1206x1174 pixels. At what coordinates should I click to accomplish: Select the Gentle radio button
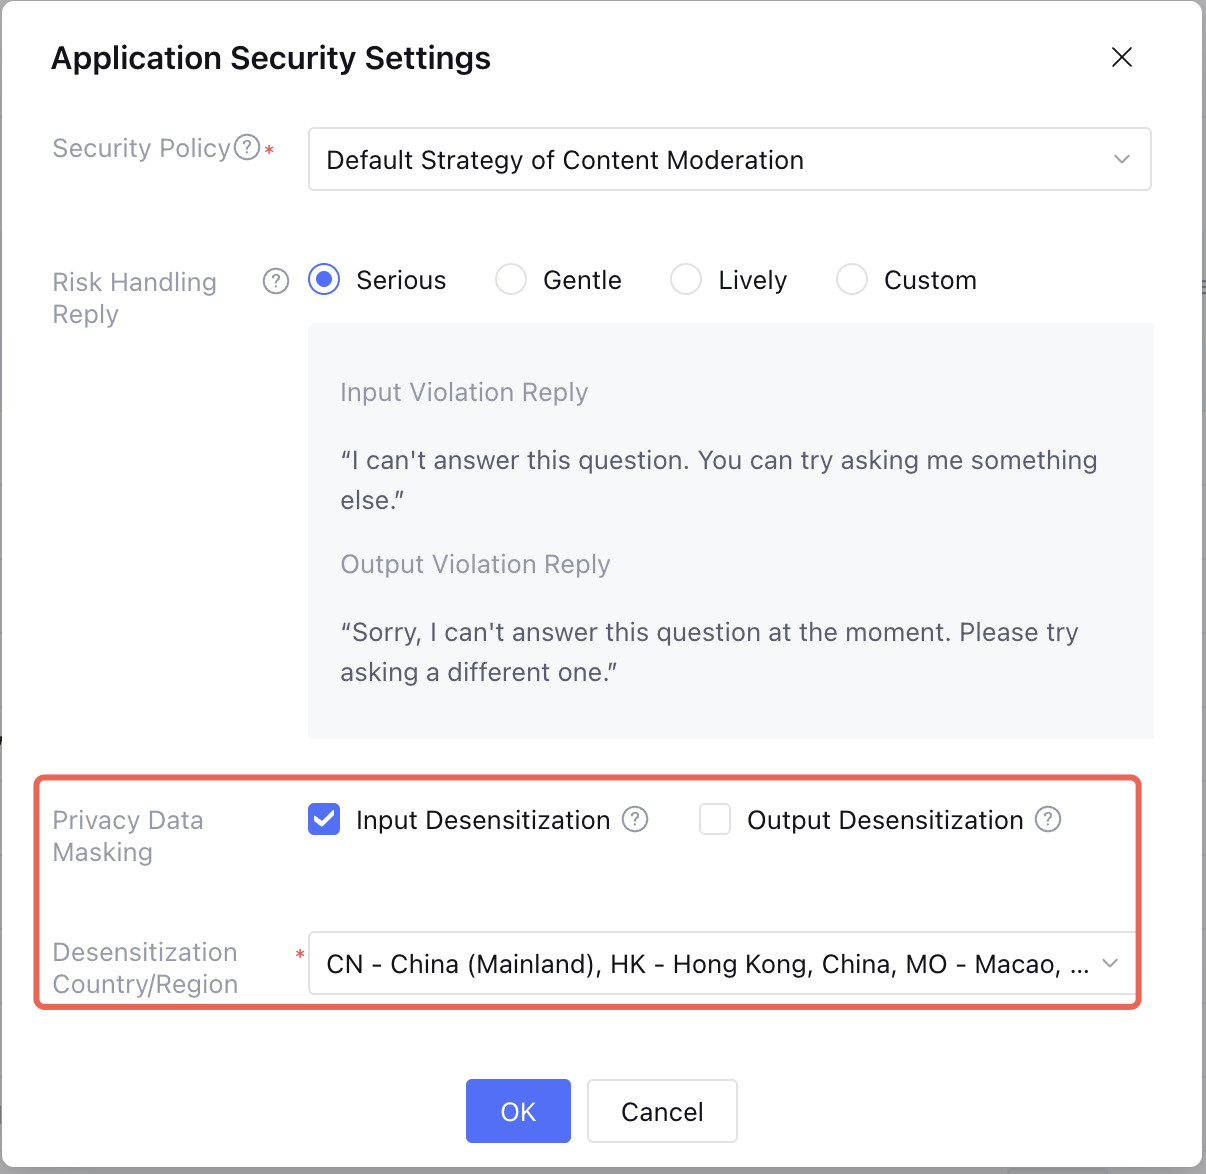[511, 280]
